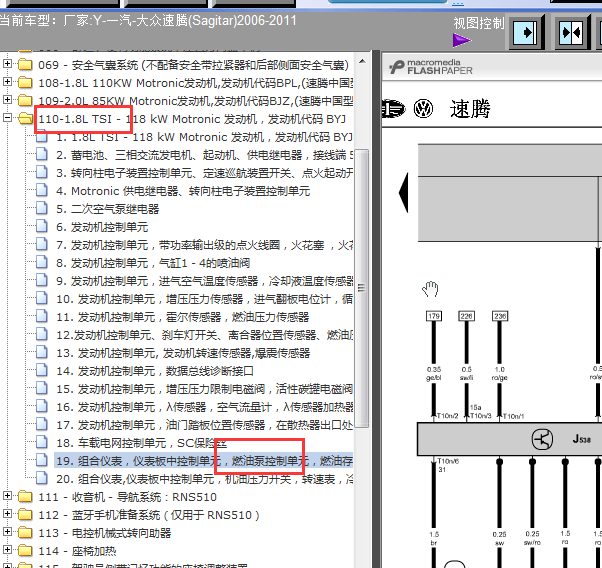The height and width of the screenshot is (568, 602).
Task: Click page icon of item 14 数据总线诊断接口
Action: coord(41,370)
